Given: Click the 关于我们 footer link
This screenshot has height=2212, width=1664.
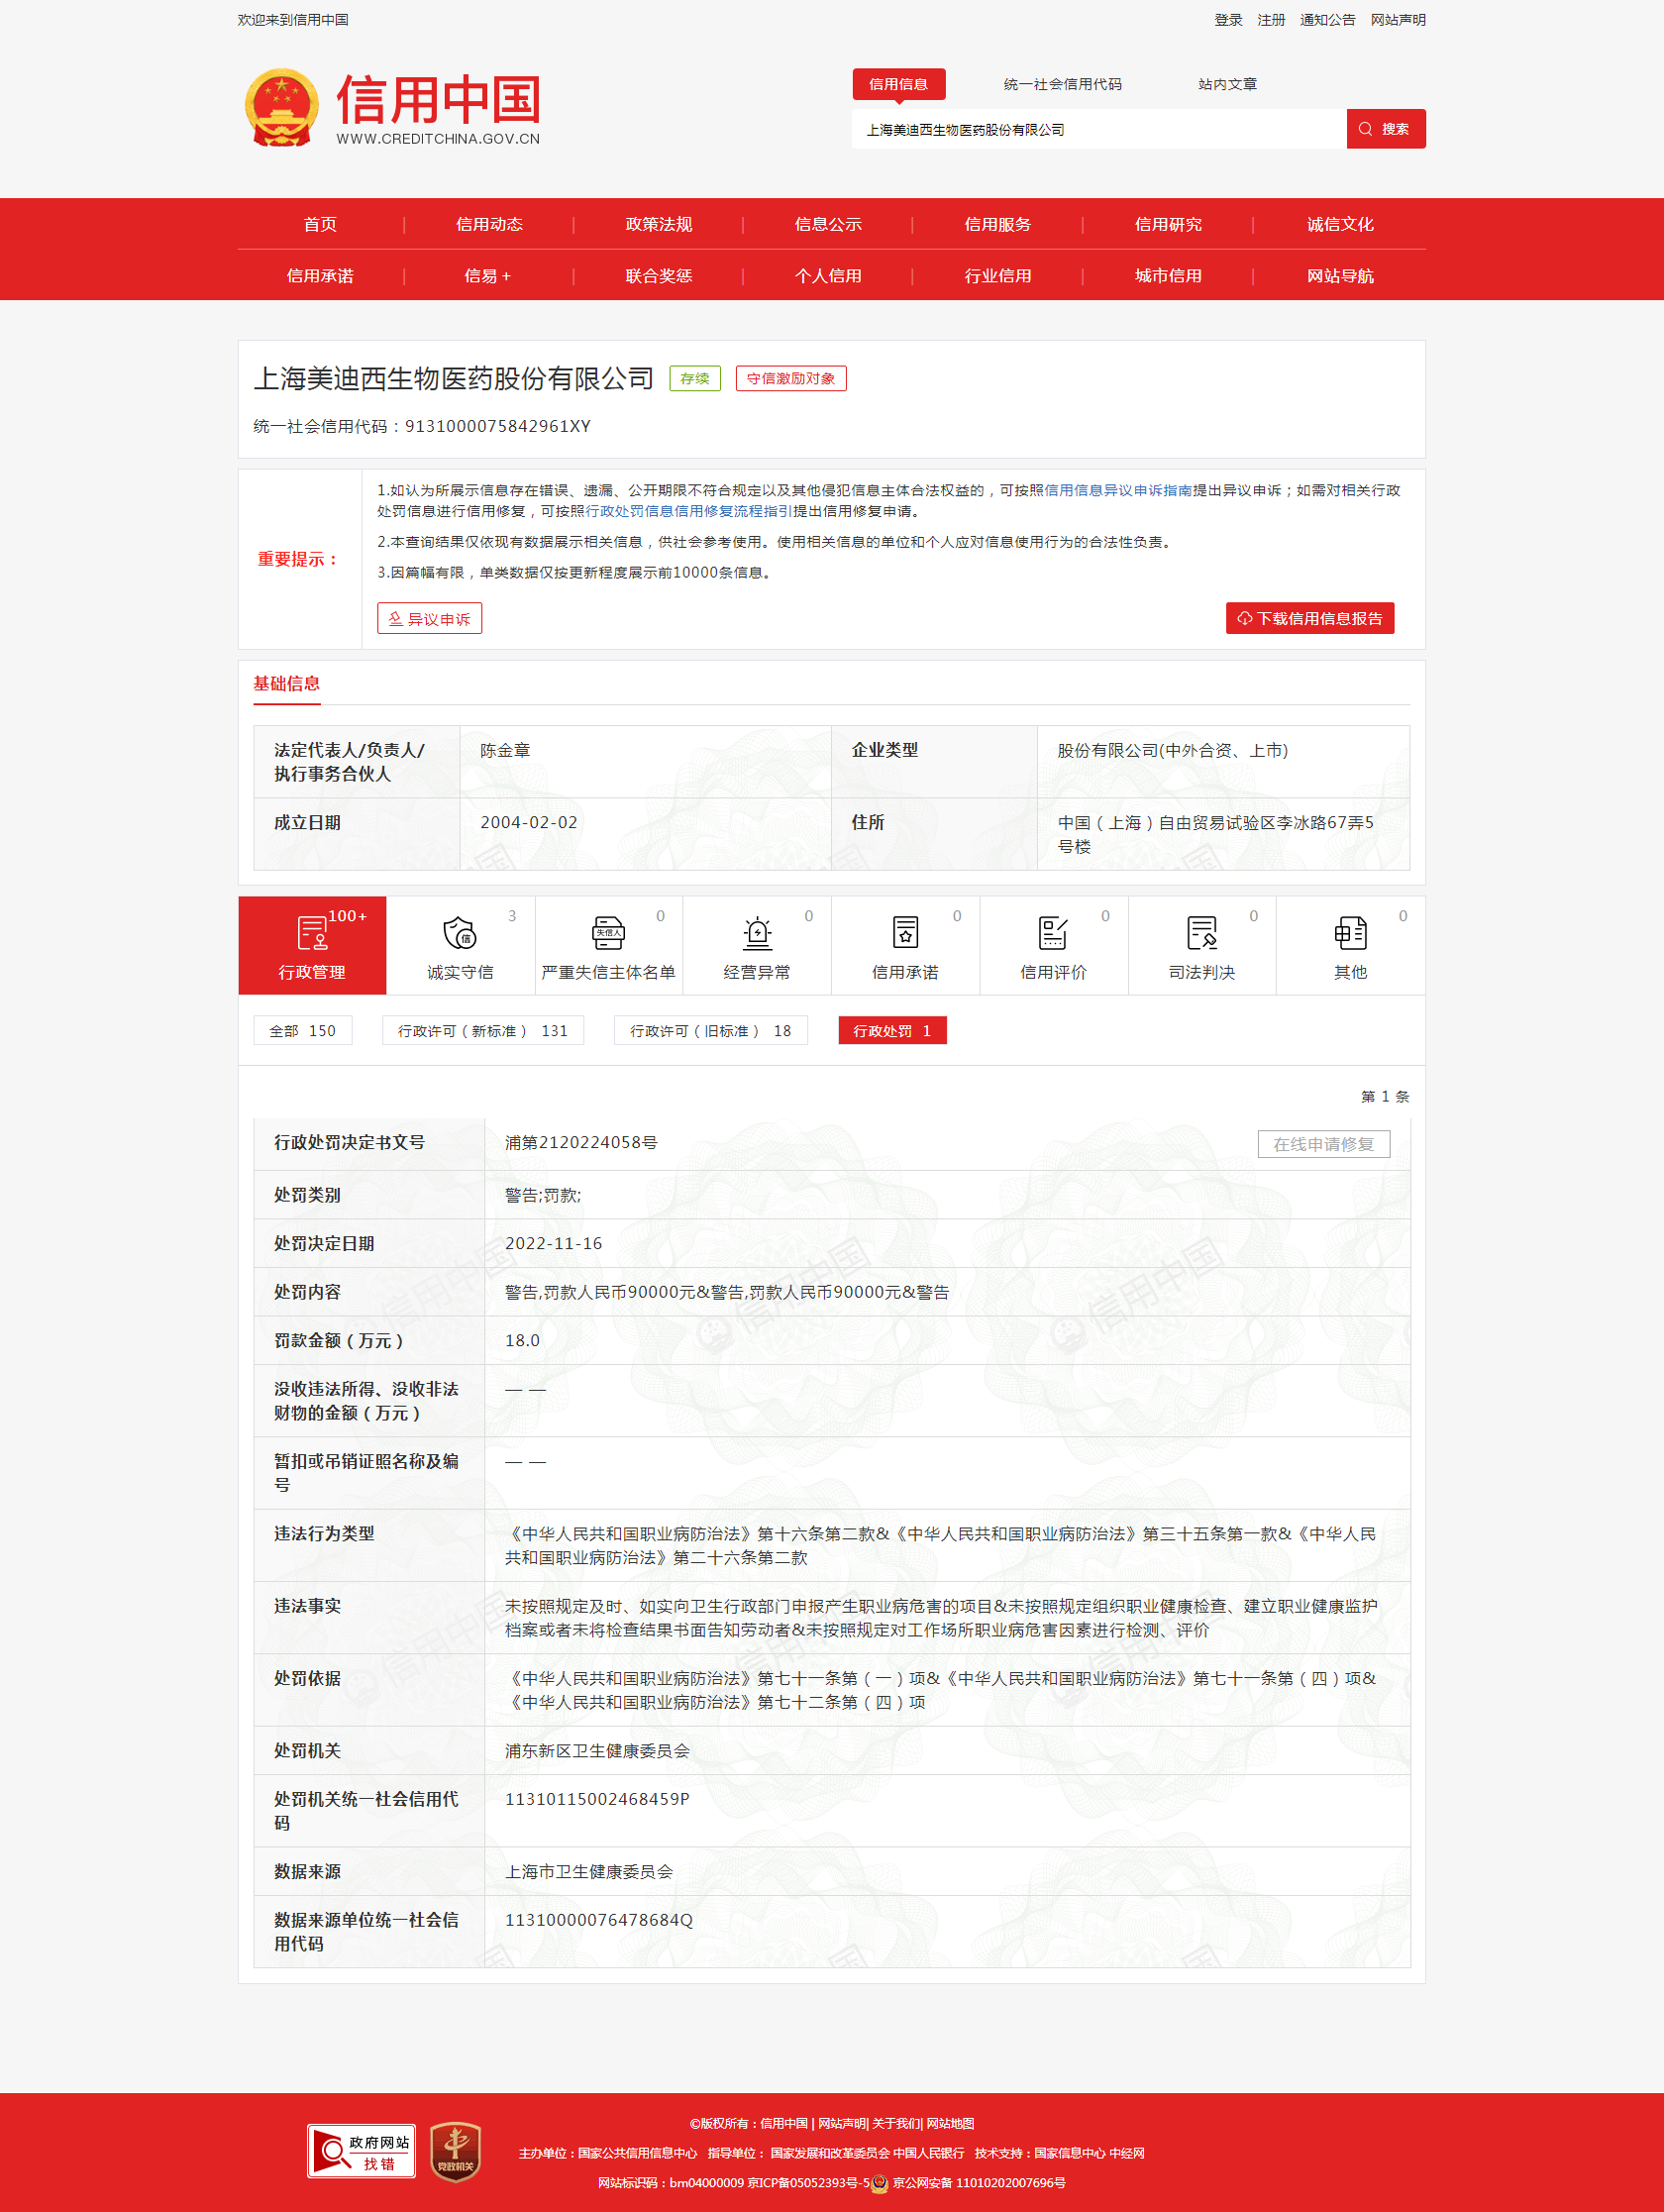Looking at the screenshot, I should pos(896,2123).
